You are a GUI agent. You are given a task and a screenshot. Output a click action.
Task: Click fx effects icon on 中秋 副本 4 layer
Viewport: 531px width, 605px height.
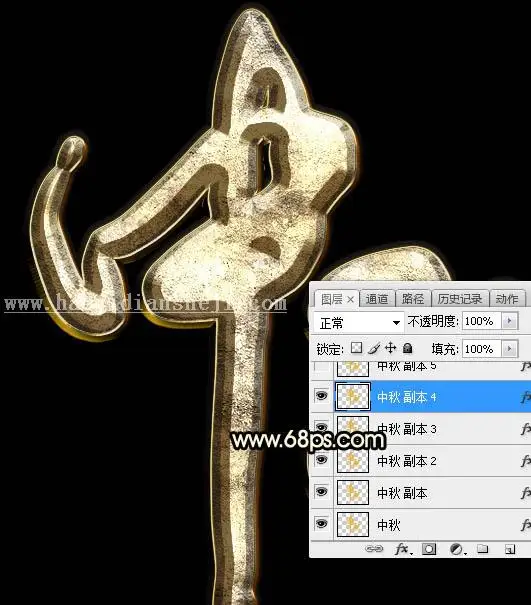526,397
